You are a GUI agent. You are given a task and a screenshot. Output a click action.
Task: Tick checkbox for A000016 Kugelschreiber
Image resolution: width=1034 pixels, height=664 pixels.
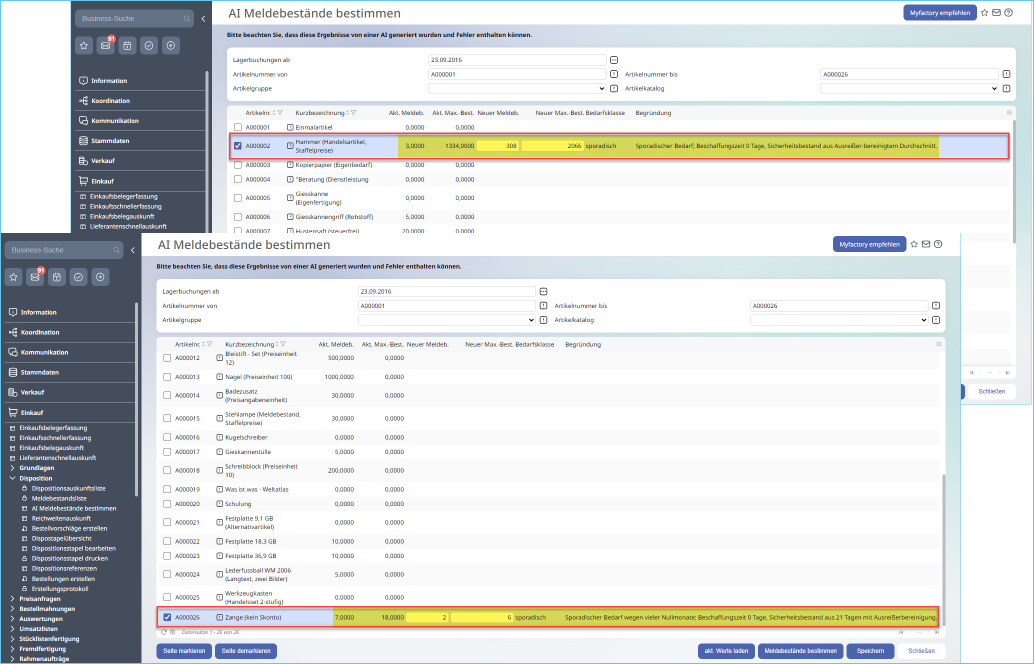pyautogui.click(x=167, y=437)
